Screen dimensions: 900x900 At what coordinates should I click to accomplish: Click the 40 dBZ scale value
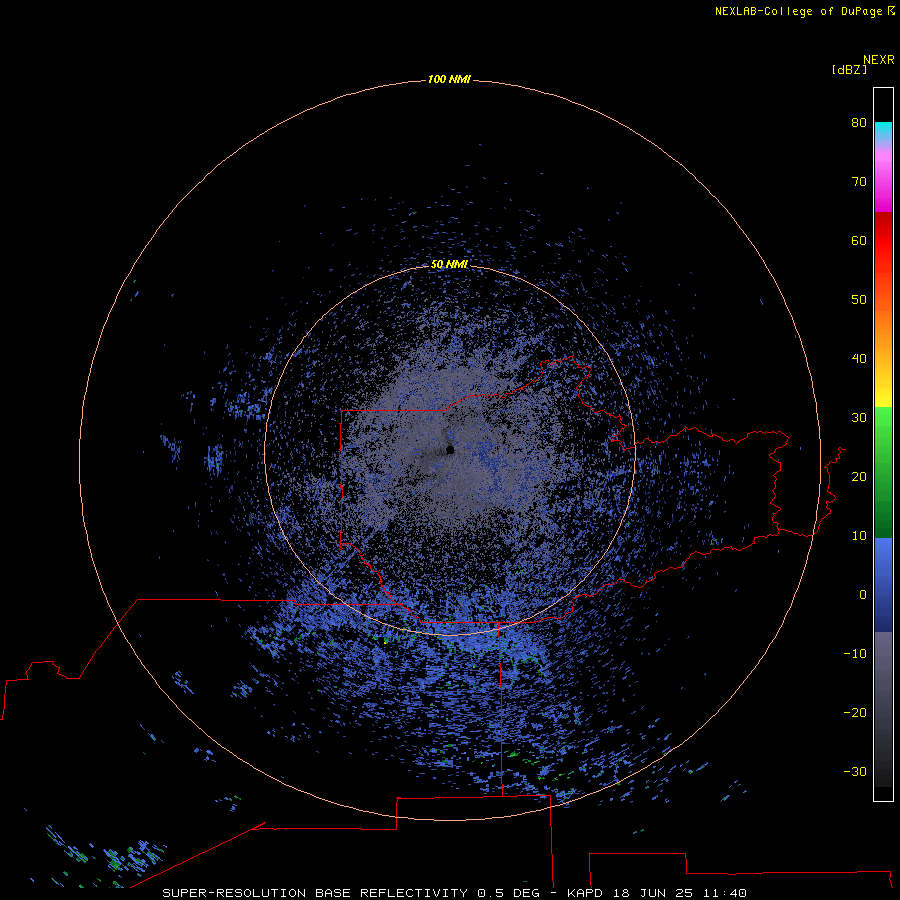point(859,359)
